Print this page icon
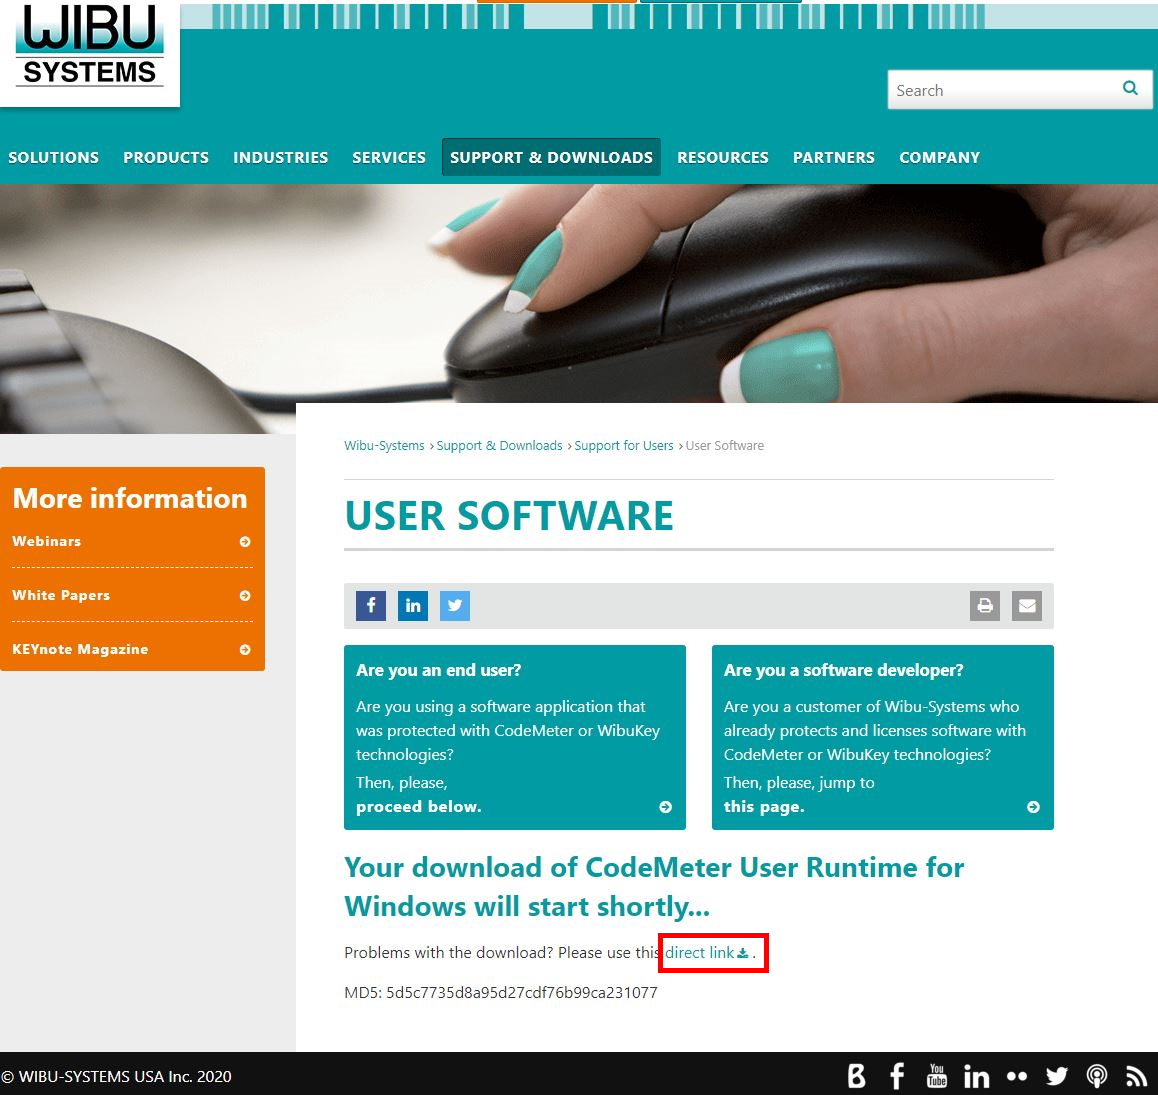Image resolution: width=1158 pixels, height=1095 pixels. 985,606
